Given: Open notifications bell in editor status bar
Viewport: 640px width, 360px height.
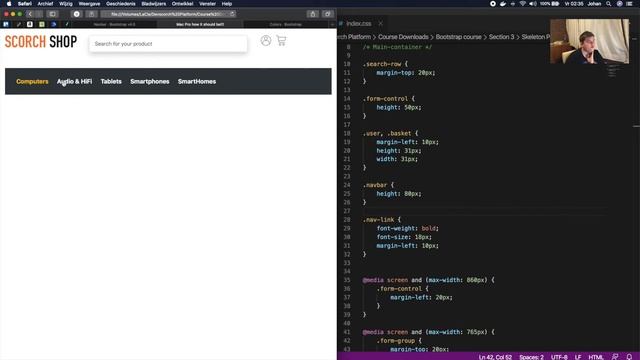Looking at the screenshot, I should click(x=629, y=357).
